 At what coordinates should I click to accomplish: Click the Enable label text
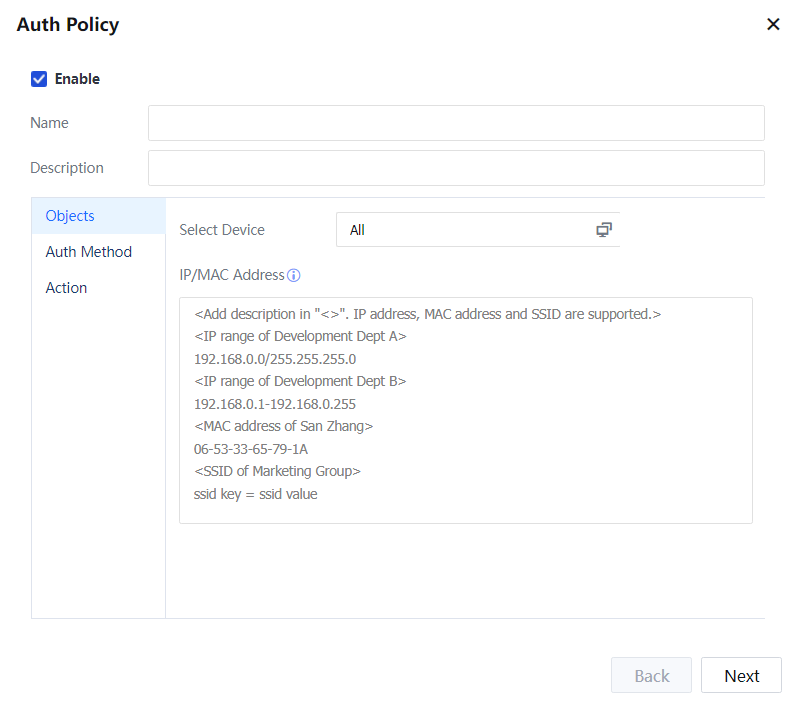coord(77,79)
